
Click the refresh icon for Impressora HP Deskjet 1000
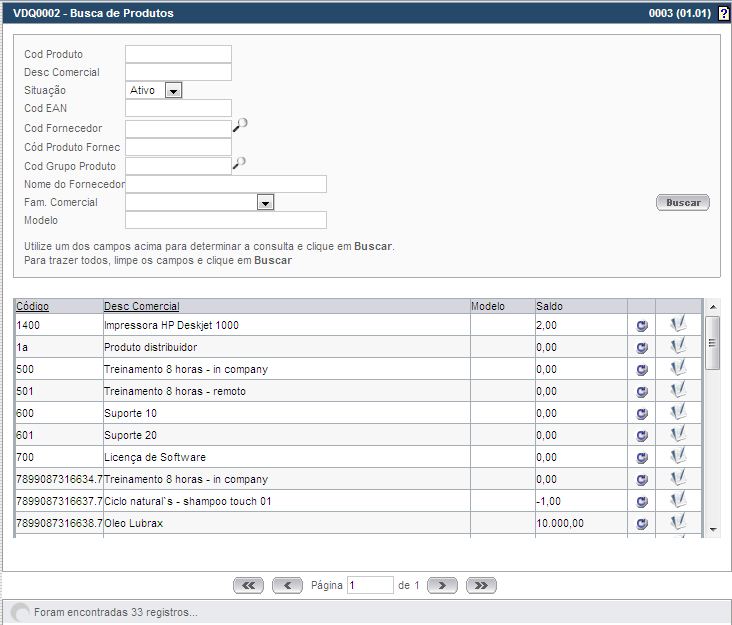click(x=641, y=325)
